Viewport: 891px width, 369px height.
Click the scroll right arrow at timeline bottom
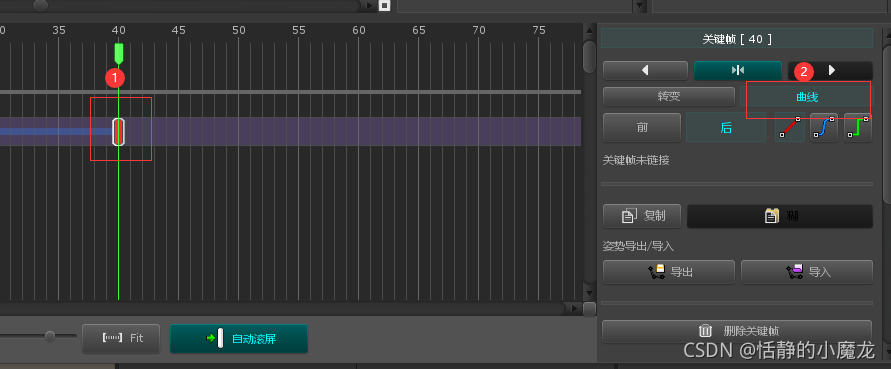click(x=575, y=309)
